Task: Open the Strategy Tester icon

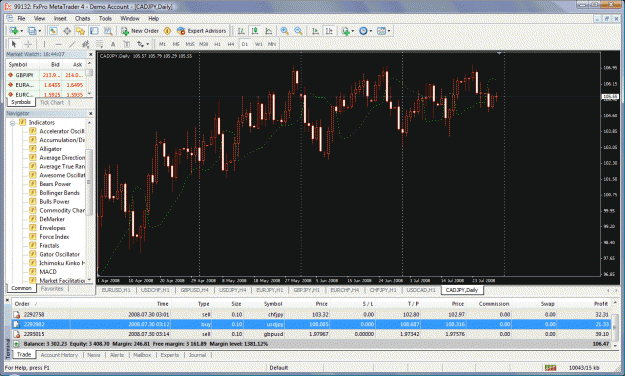Action: 108,31
